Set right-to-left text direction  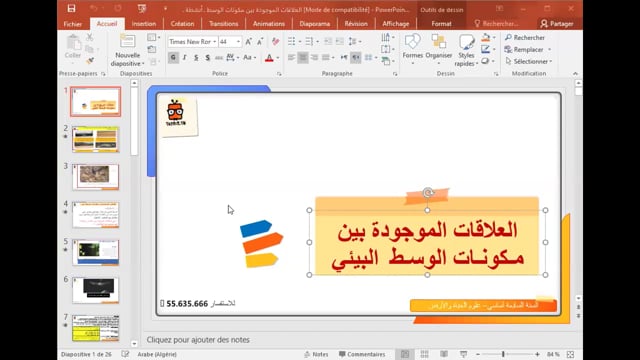[x=356, y=58]
